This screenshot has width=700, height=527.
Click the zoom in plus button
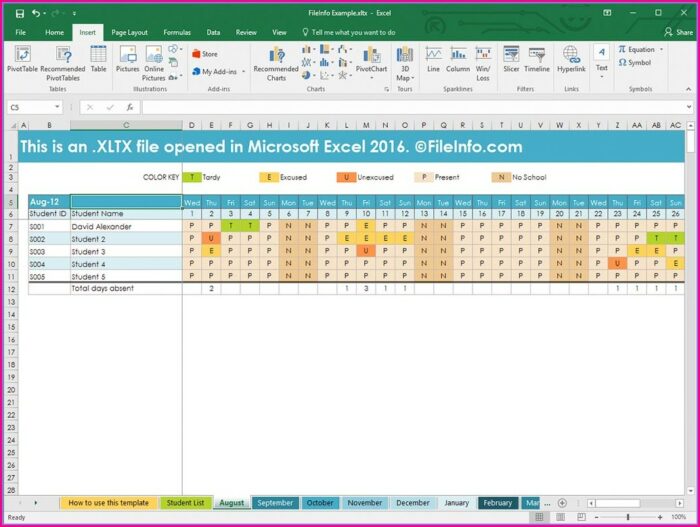pyautogui.click(x=660, y=517)
